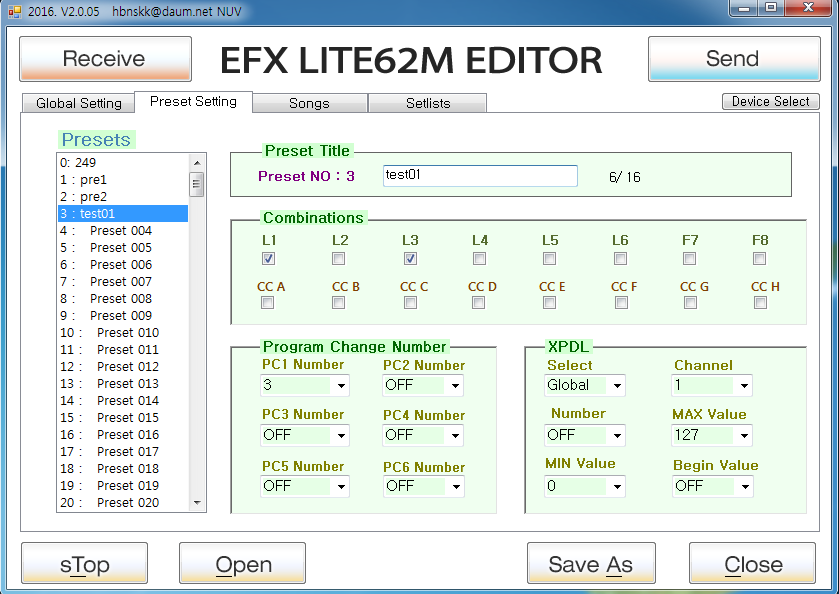Select preset '0: 249' in list
Viewport: 839px width, 594px height.
(x=123, y=163)
